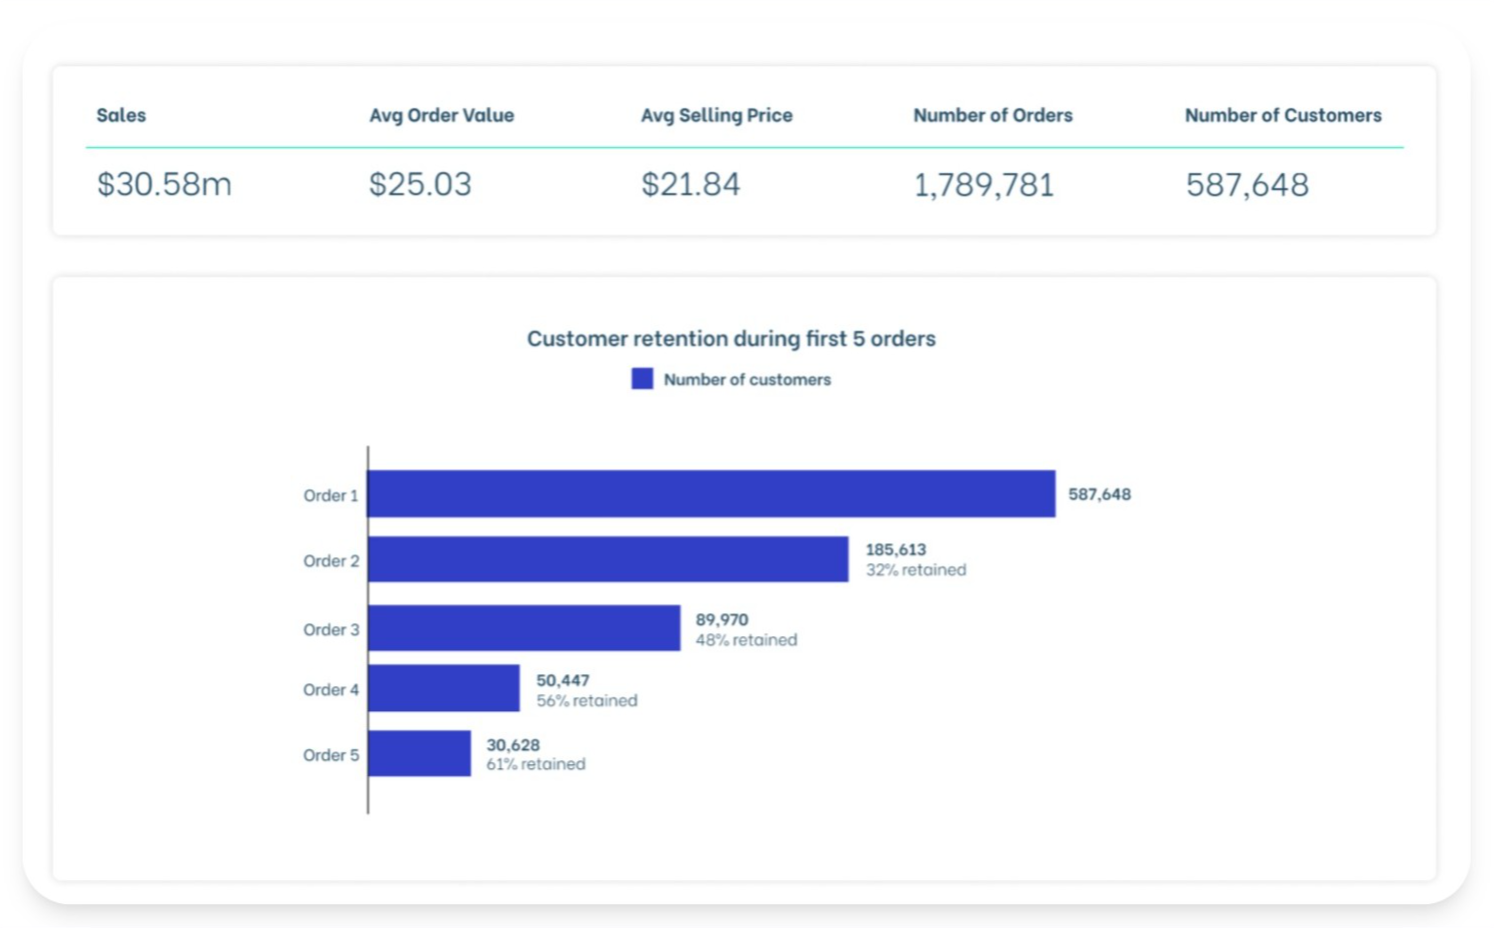This screenshot has height=928, width=1494.
Task: Toggle the Number of customers legend entry
Action: click(x=746, y=379)
